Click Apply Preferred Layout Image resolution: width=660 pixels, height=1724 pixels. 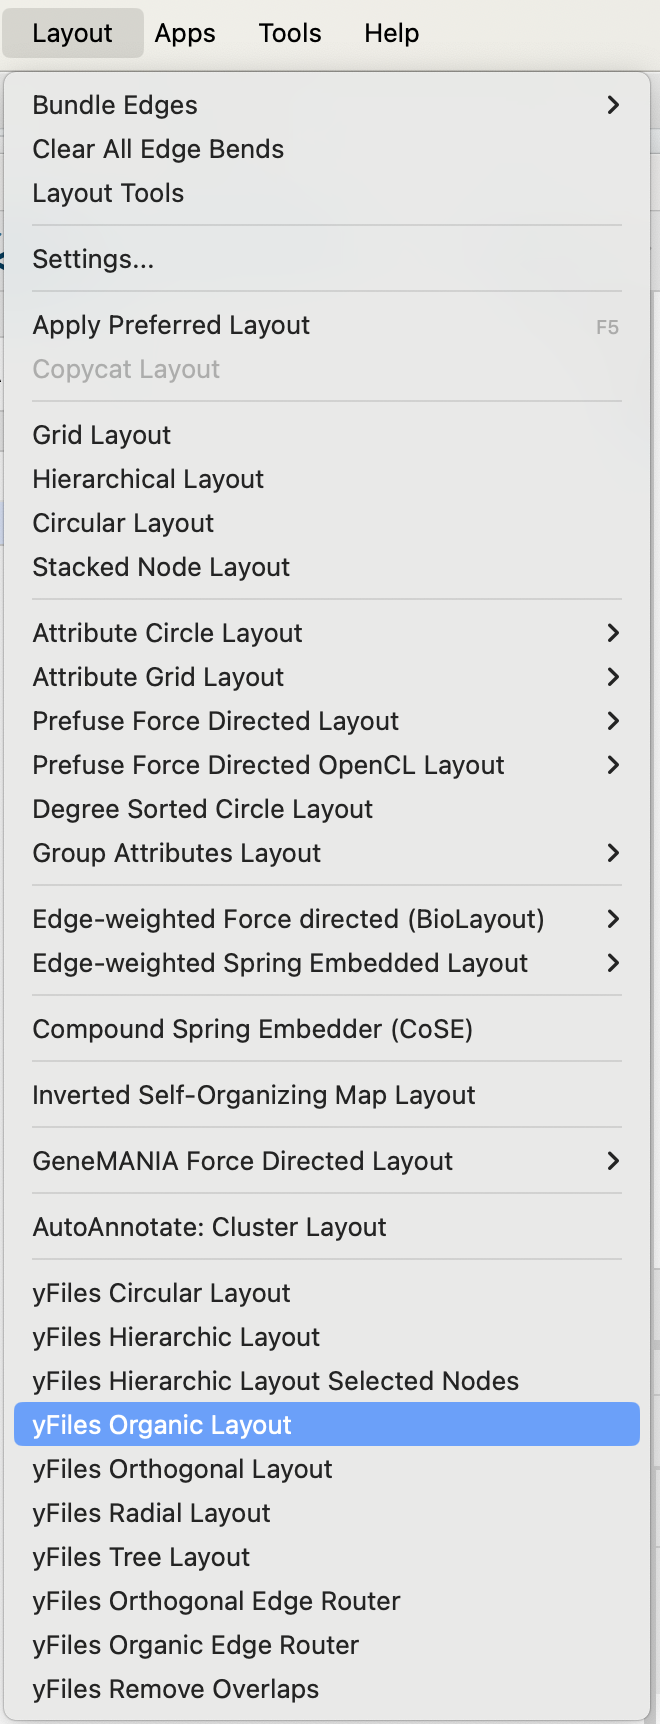pyautogui.click(x=171, y=325)
